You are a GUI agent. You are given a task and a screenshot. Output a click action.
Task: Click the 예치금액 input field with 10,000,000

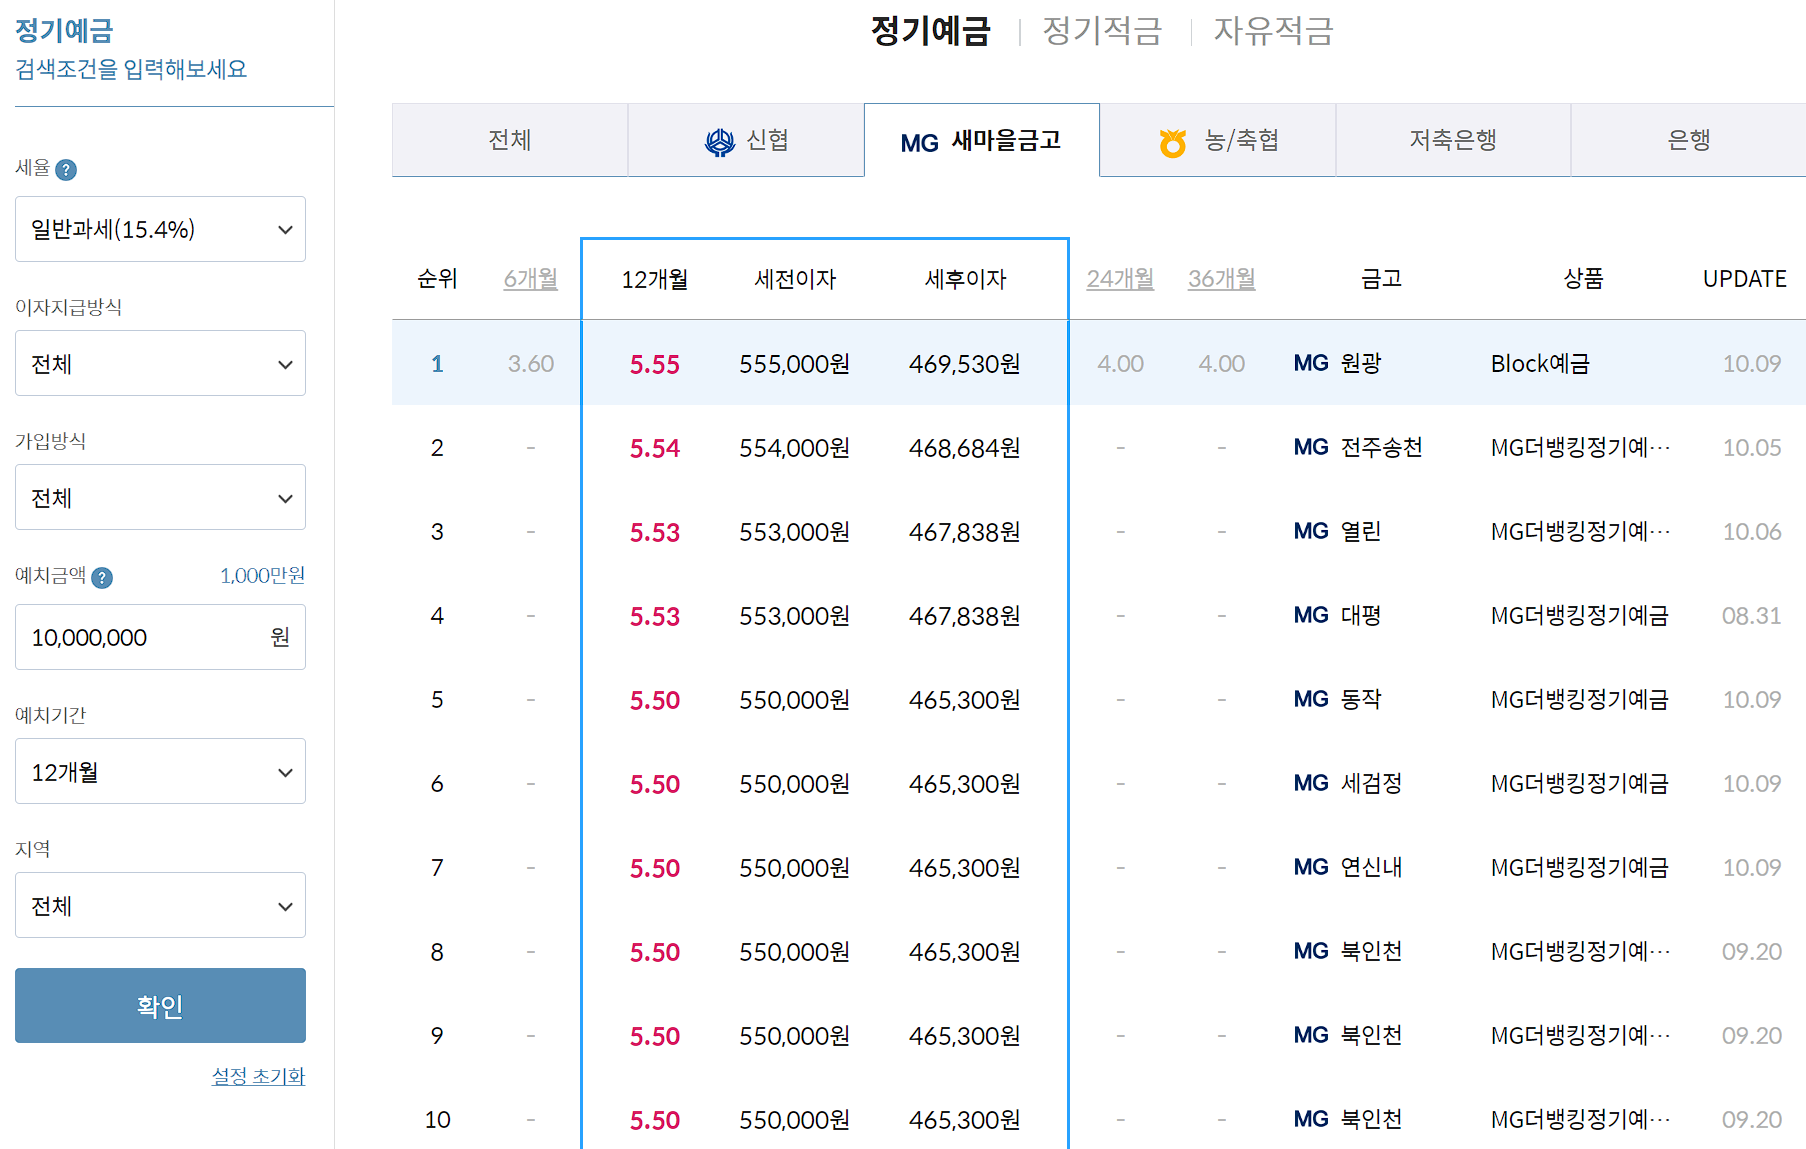(x=160, y=637)
